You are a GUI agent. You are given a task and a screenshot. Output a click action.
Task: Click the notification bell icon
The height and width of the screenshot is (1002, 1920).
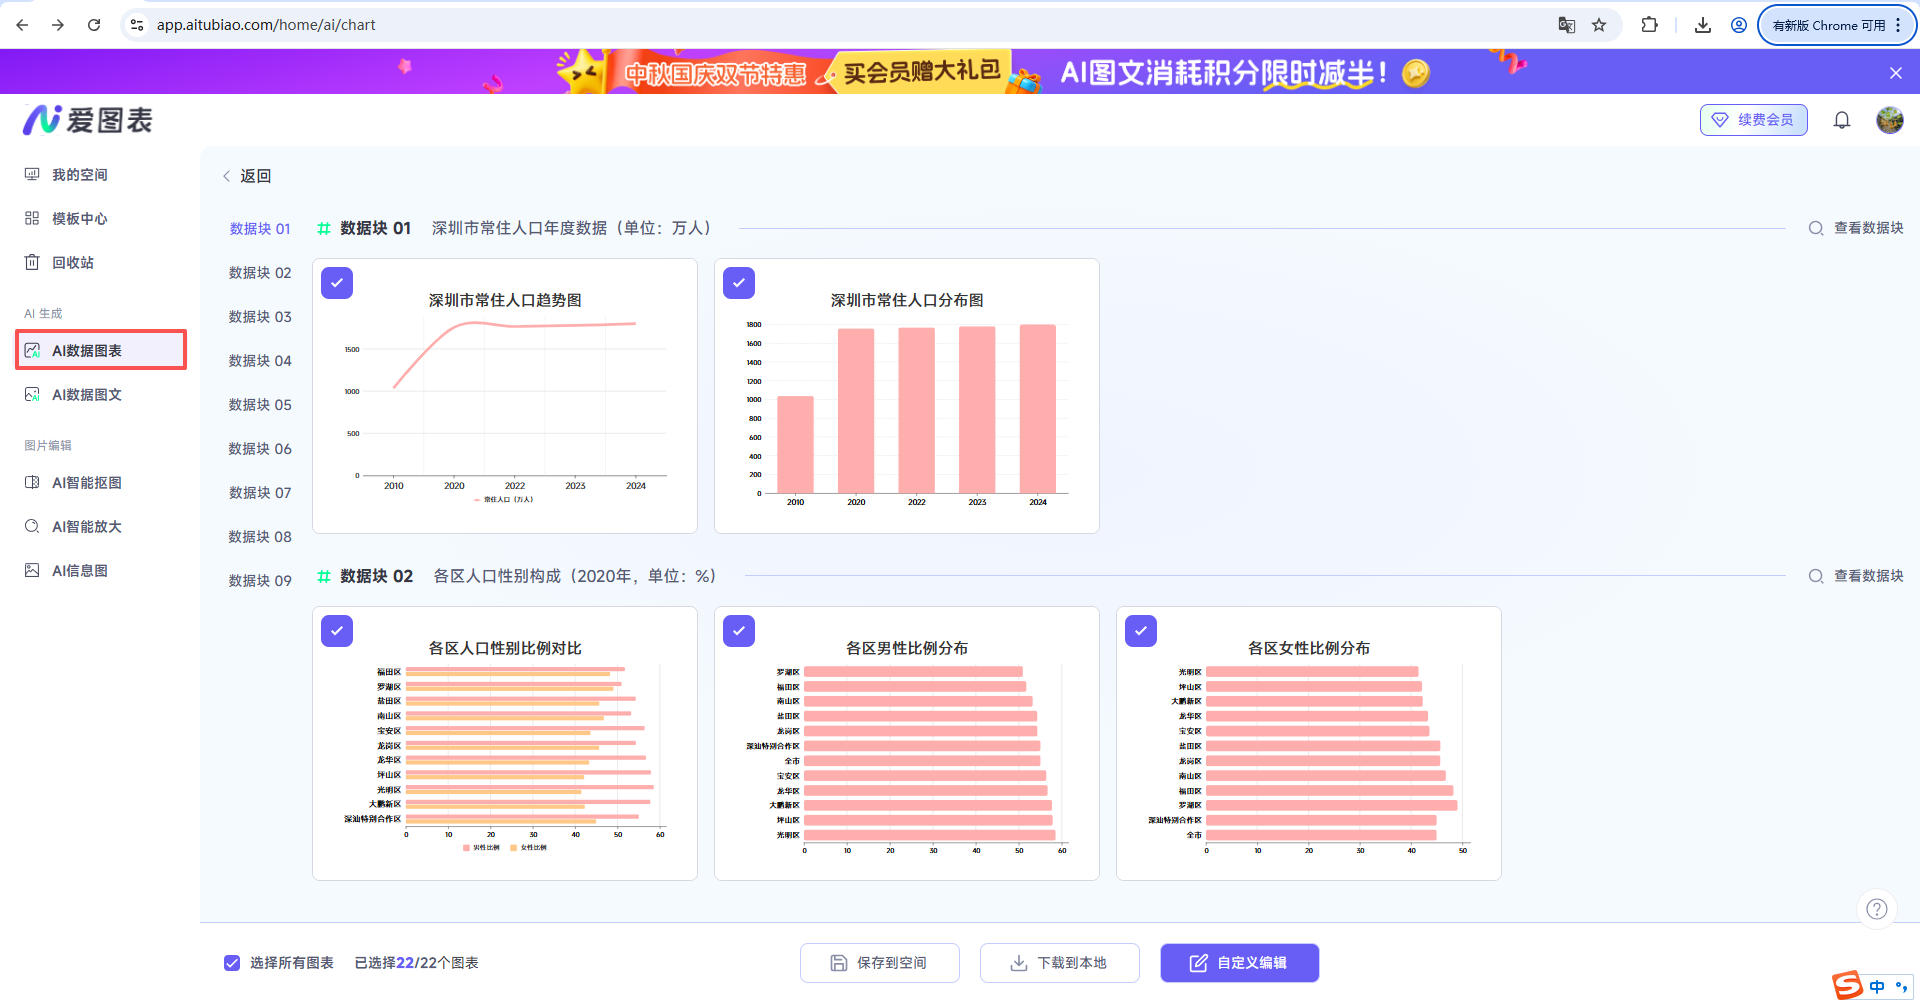1841,120
